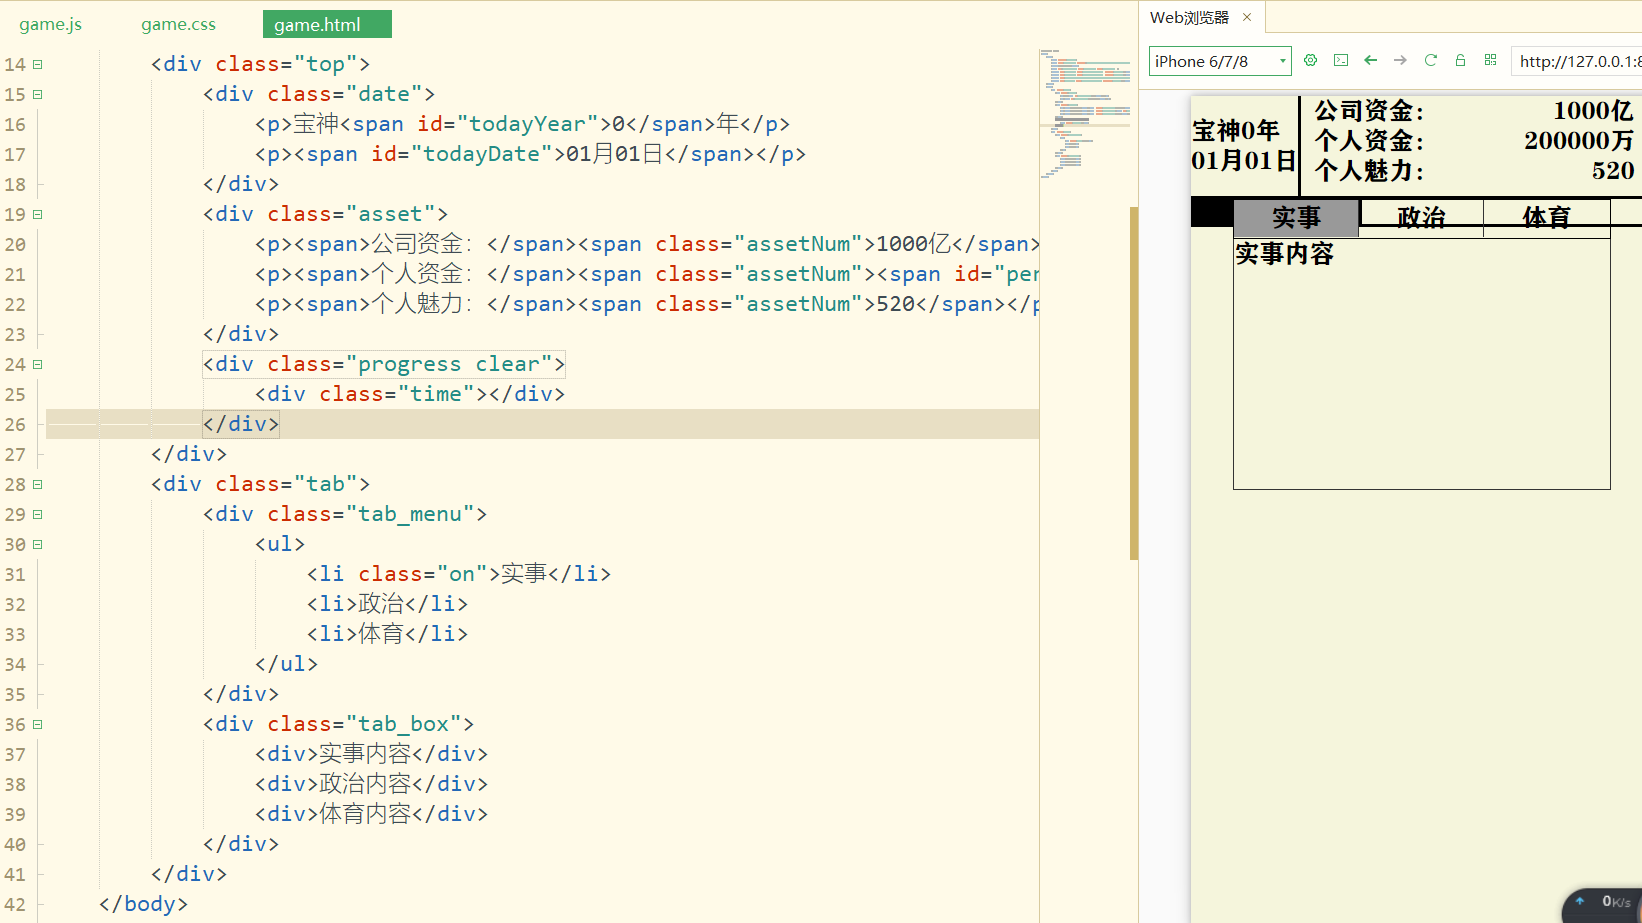
Task: Click closing body tag on line 42
Action: [x=143, y=904]
